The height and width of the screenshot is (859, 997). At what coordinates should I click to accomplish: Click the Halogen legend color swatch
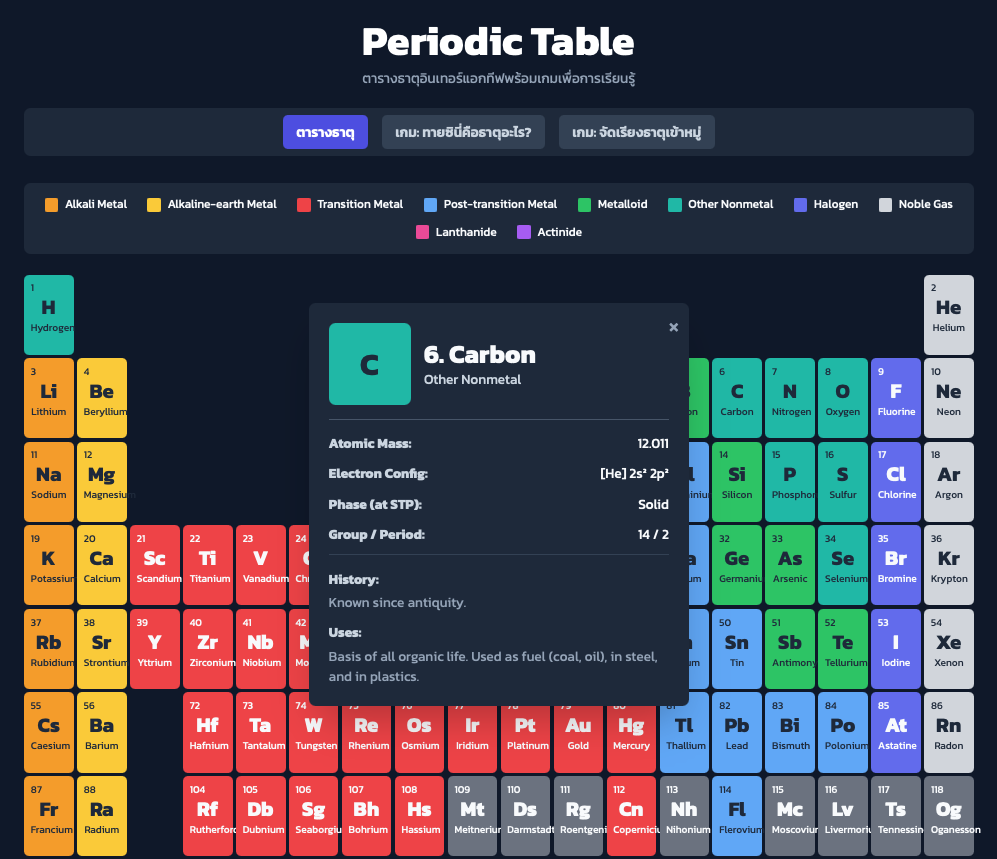800,205
